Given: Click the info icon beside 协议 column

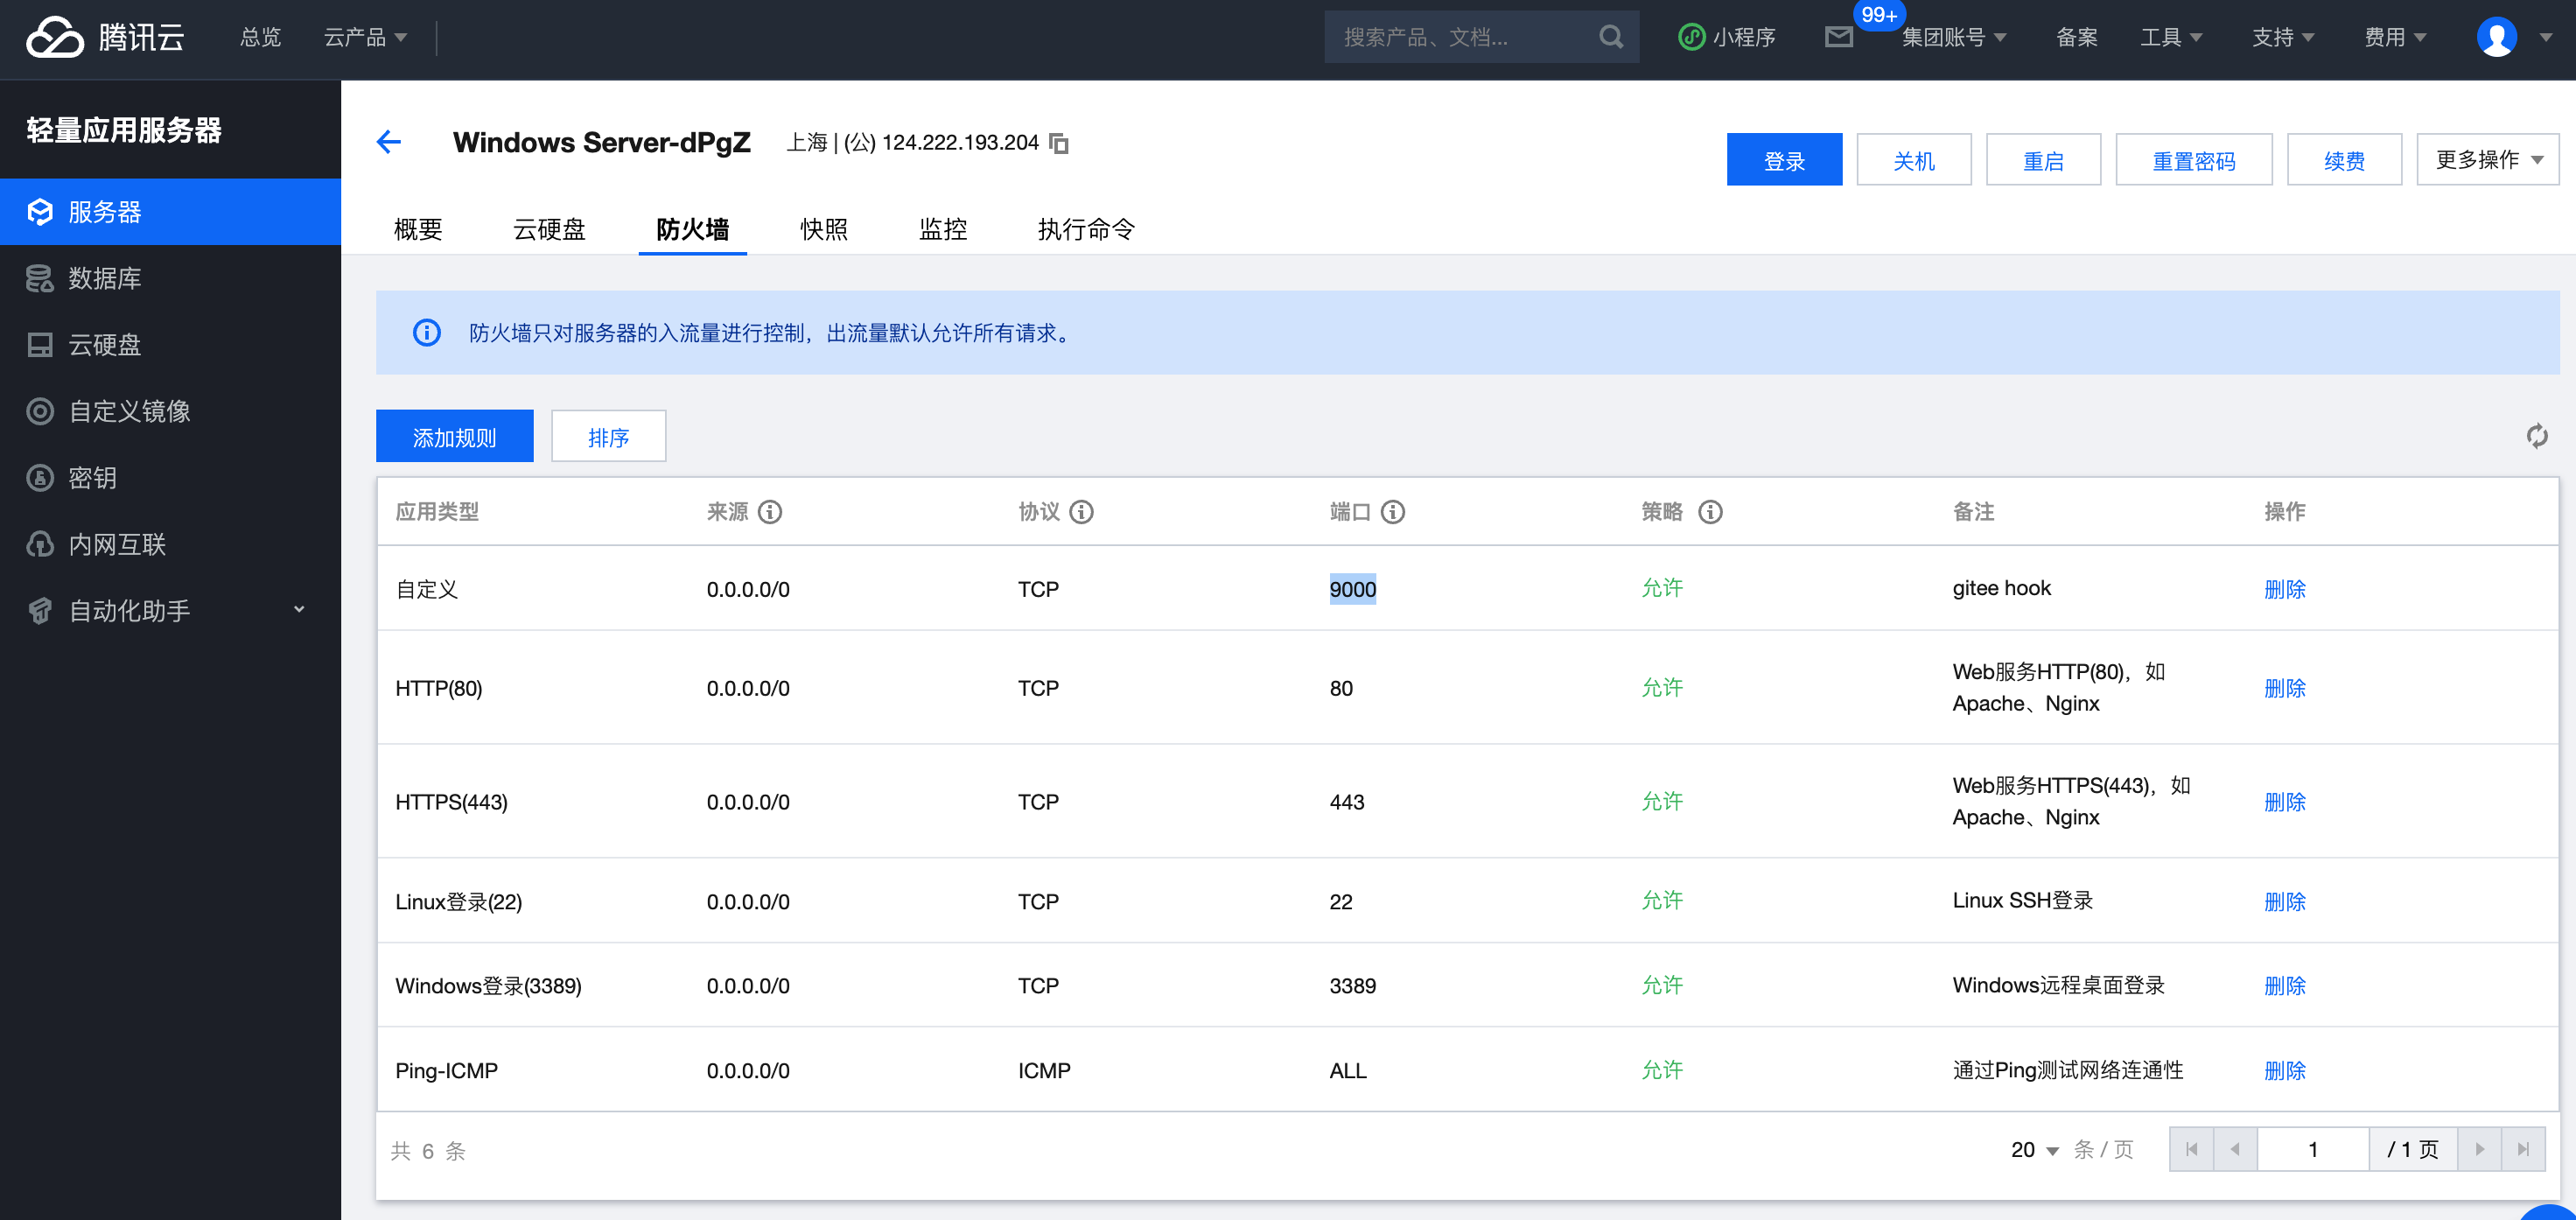Looking at the screenshot, I should (x=1082, y=512).
